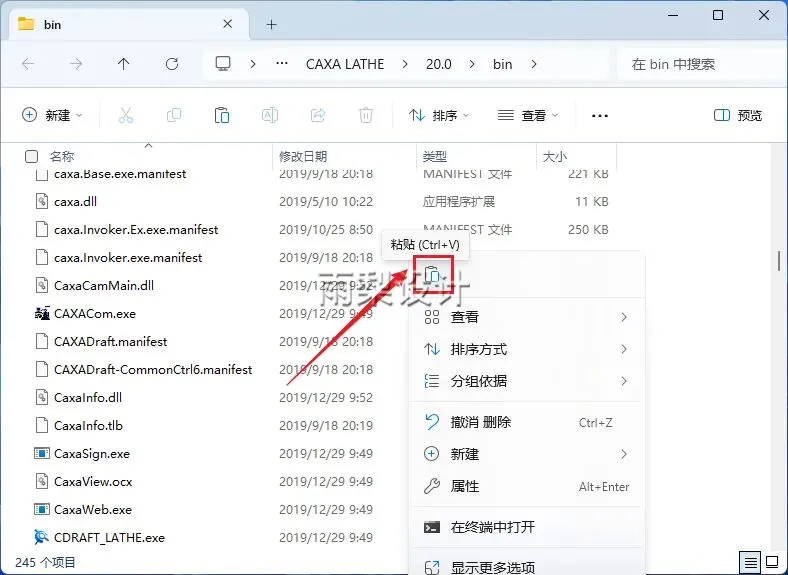Select the CaxaCamMain.dll file icon

(42, 285)
